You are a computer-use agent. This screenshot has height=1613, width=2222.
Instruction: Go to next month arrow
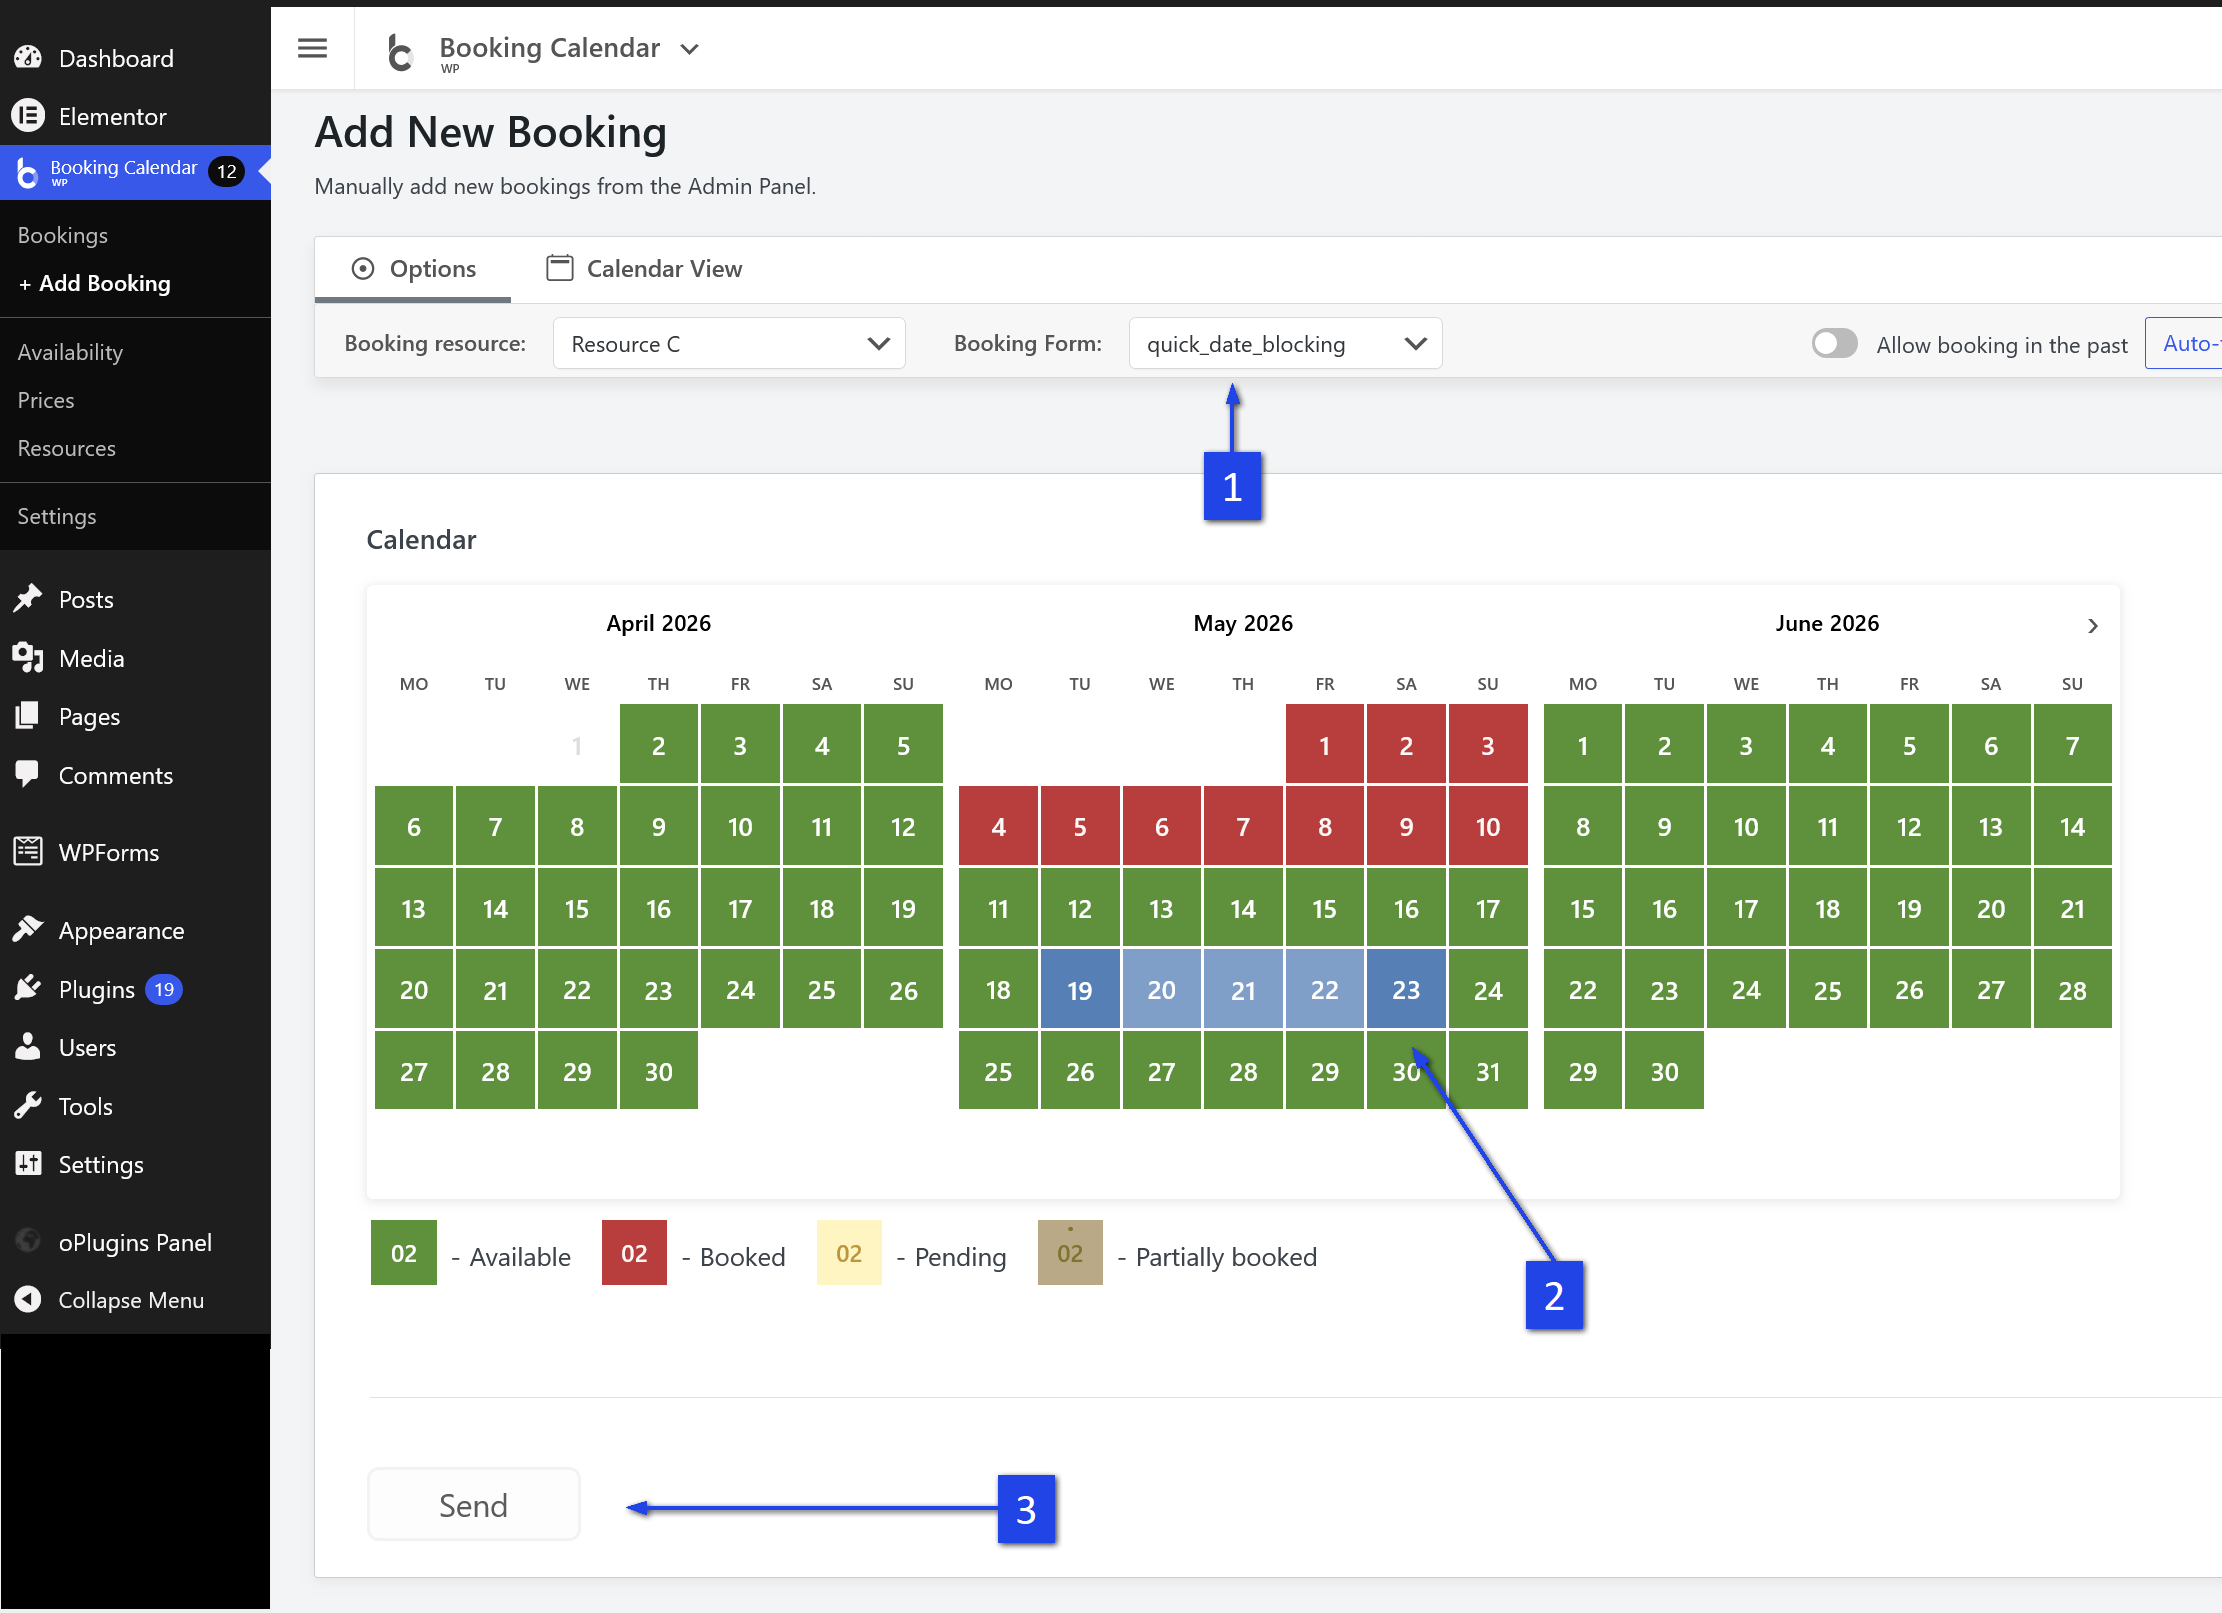2092,626
